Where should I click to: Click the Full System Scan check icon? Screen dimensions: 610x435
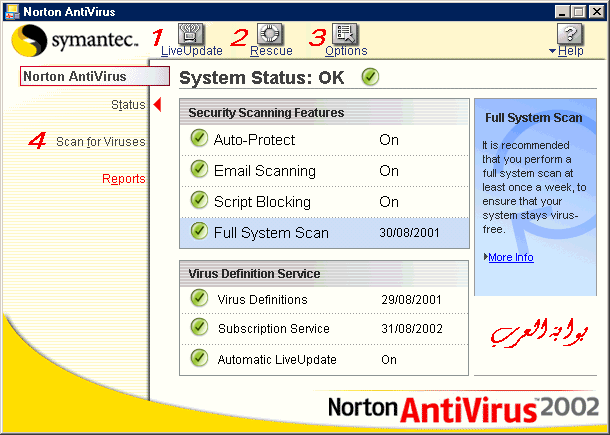point(199,231)
